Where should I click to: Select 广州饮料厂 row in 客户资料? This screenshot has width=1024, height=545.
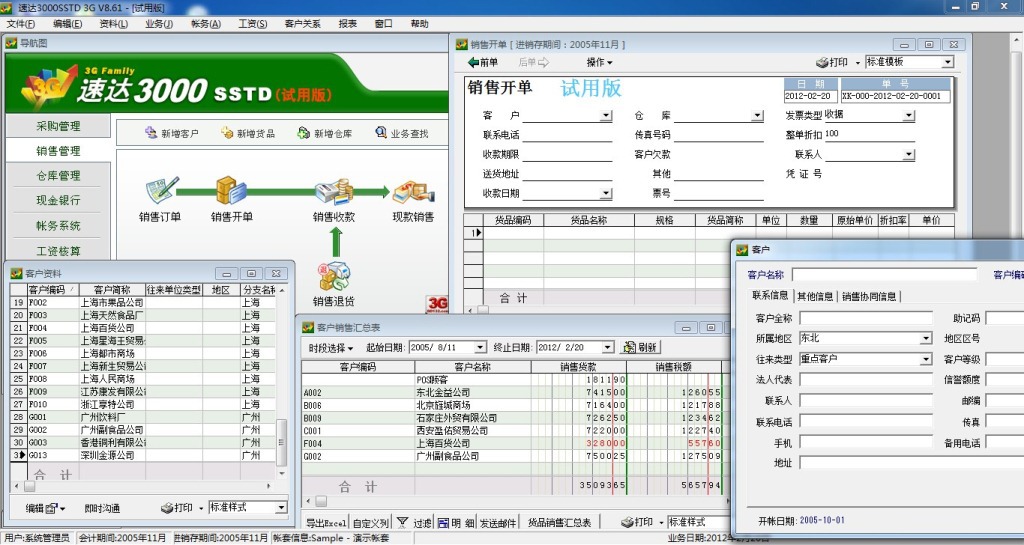click(x=143, y=417)
